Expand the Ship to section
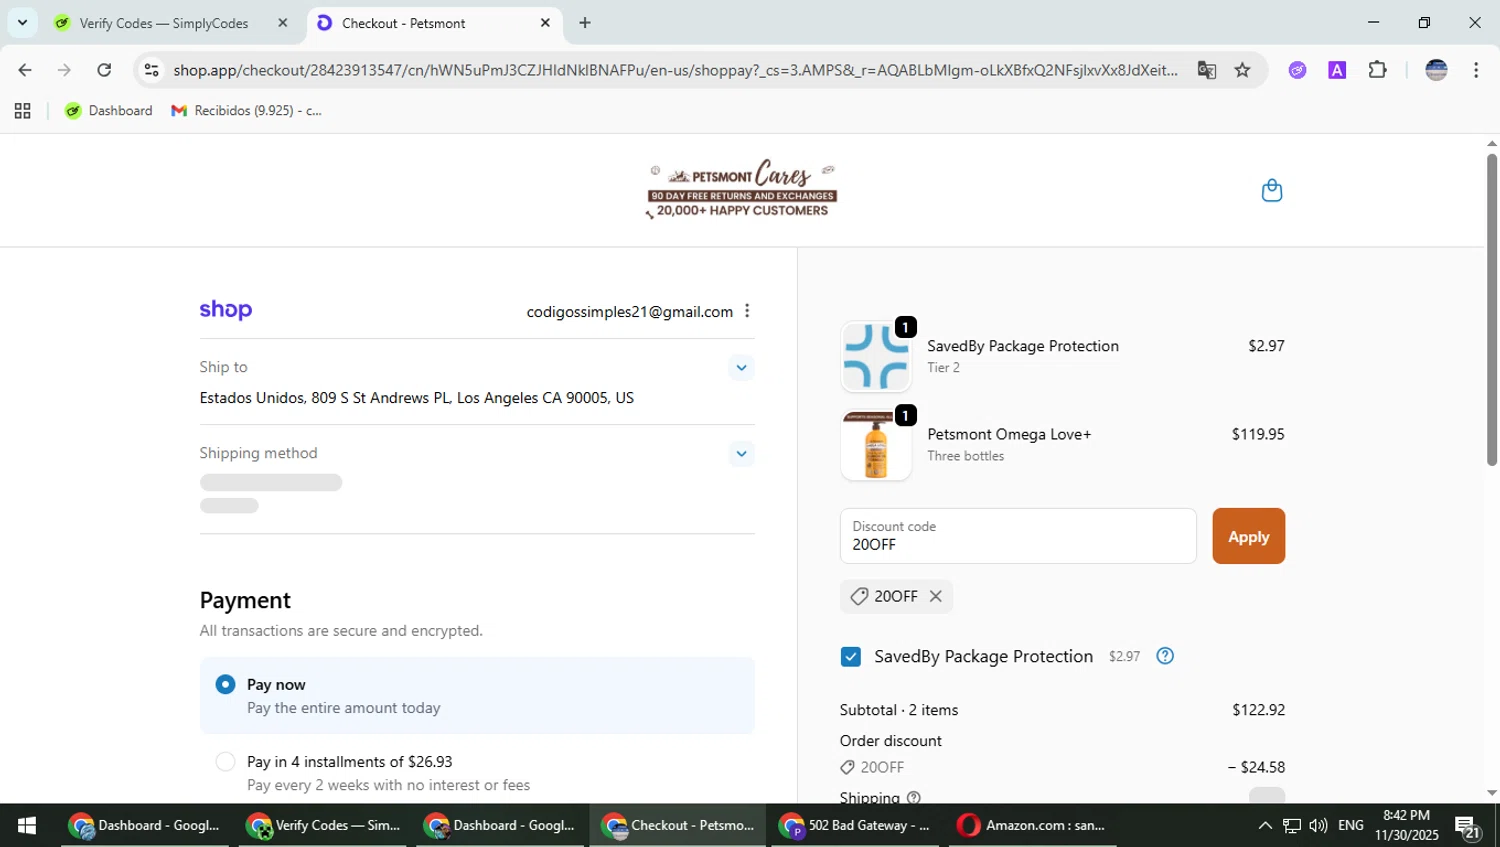 coord(741,368)
